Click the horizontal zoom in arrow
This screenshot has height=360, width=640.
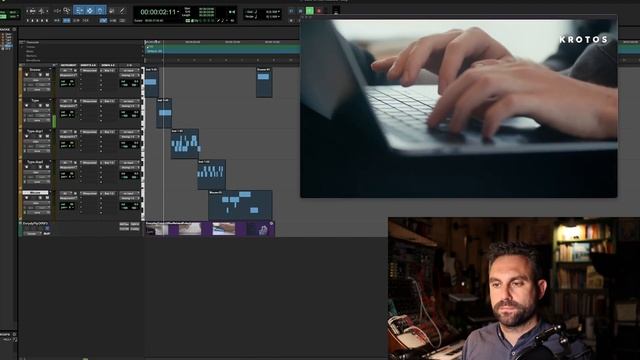coord(47,11)
